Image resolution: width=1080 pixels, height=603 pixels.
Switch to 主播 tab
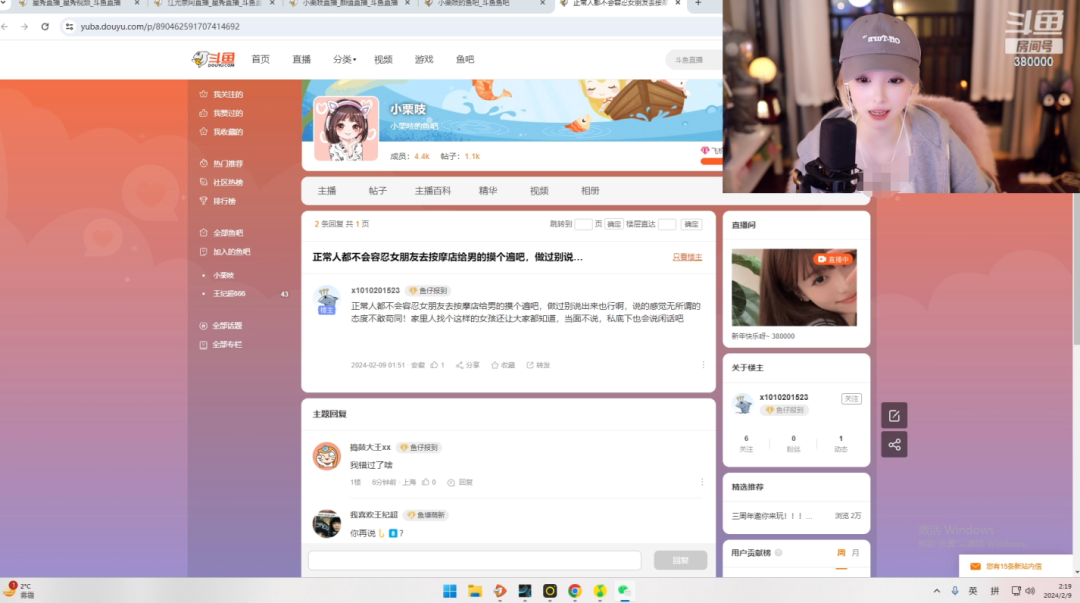click(327, 191)
